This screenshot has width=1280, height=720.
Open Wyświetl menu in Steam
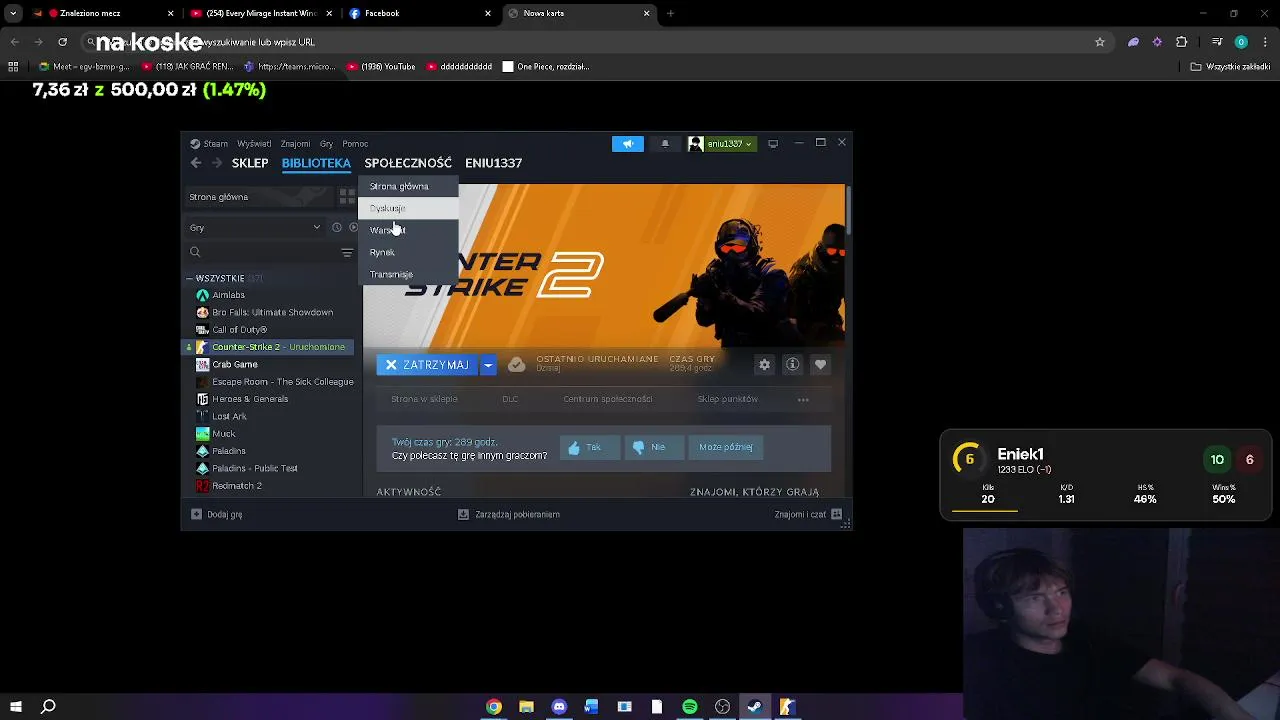tap(254, 144)
